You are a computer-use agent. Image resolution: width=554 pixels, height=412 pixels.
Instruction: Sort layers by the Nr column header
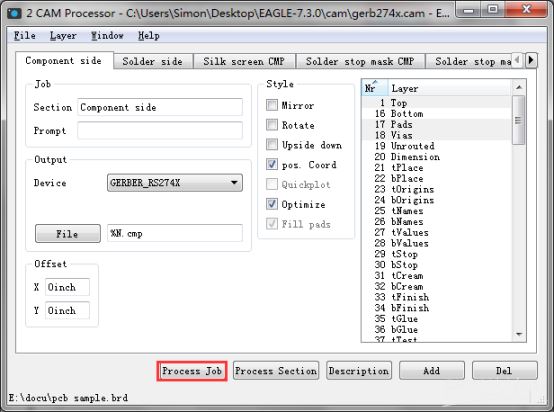coord(374,88)
